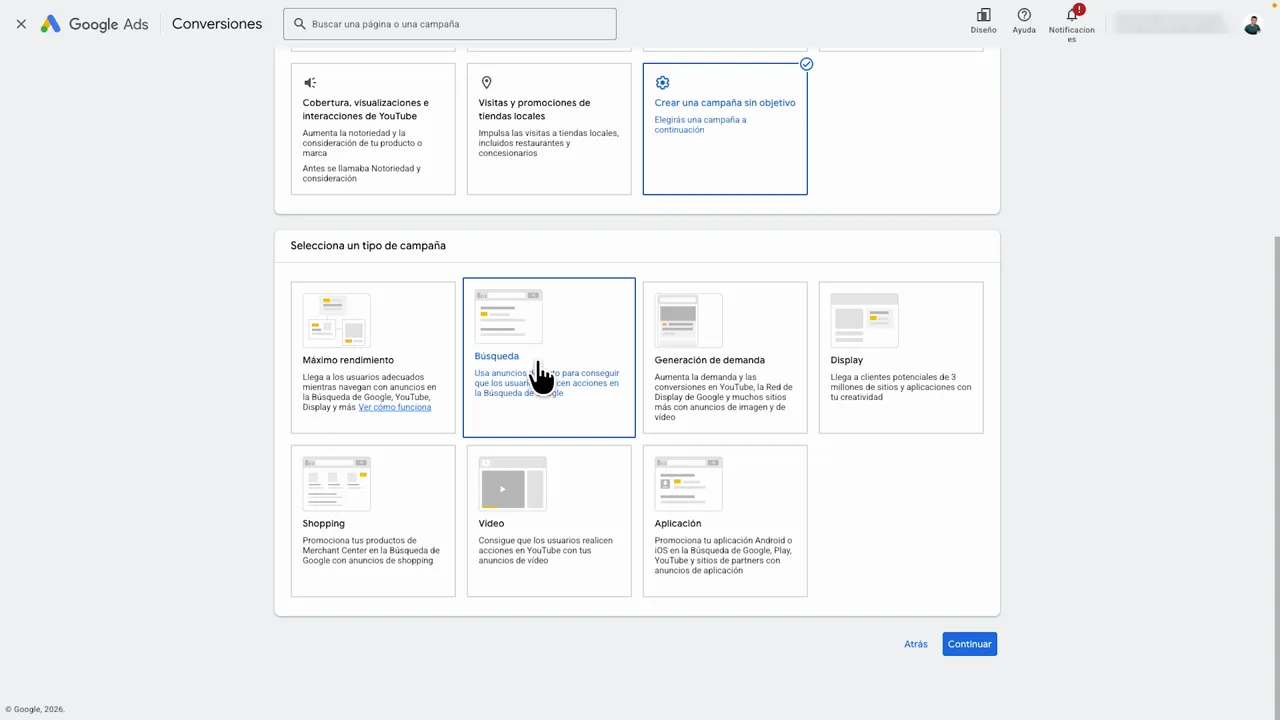
Task: Click the Selecciona un tipo de campaña heading
Action: coord(368,245)
